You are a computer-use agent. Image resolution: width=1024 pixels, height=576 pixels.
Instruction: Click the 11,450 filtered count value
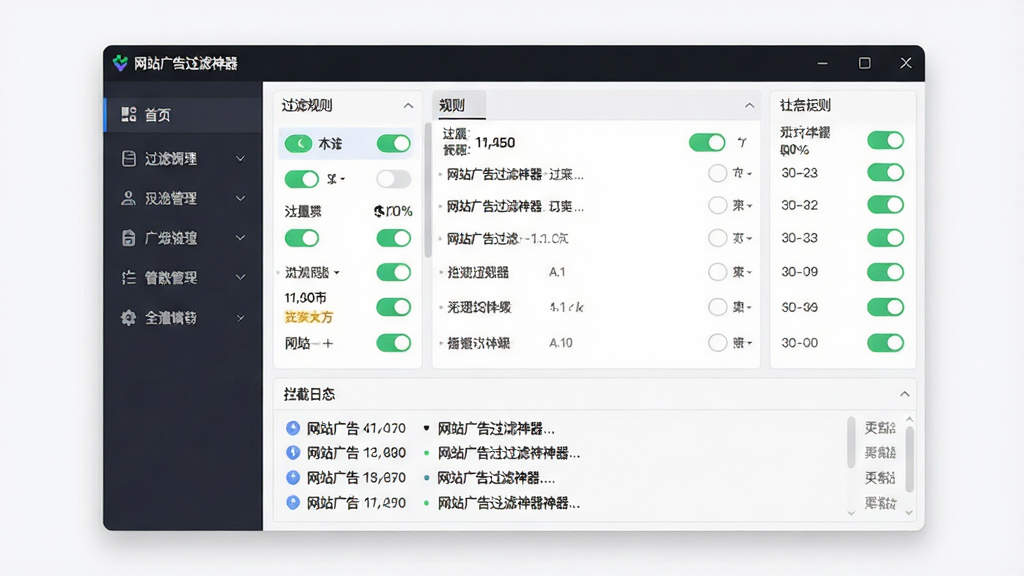[495, 142]
